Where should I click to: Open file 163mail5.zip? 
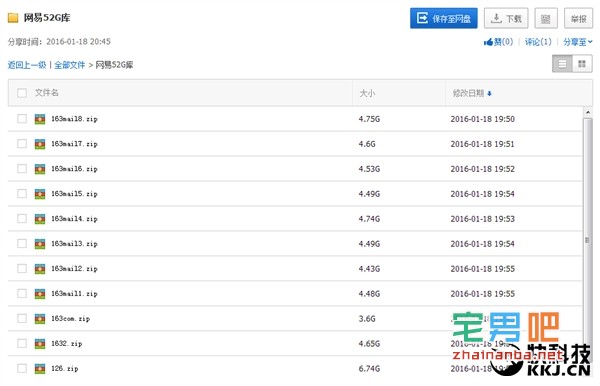coord(74,194)
